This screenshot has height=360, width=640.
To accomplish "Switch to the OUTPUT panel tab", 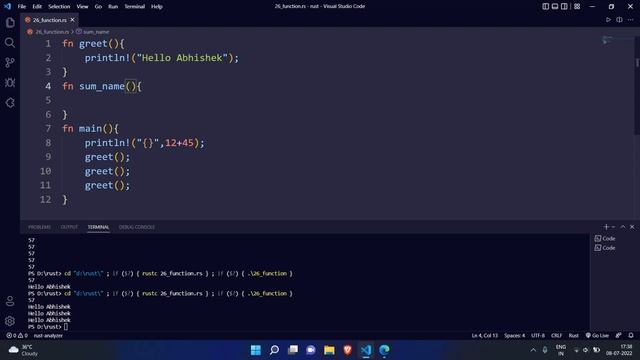I will (69, 227).
